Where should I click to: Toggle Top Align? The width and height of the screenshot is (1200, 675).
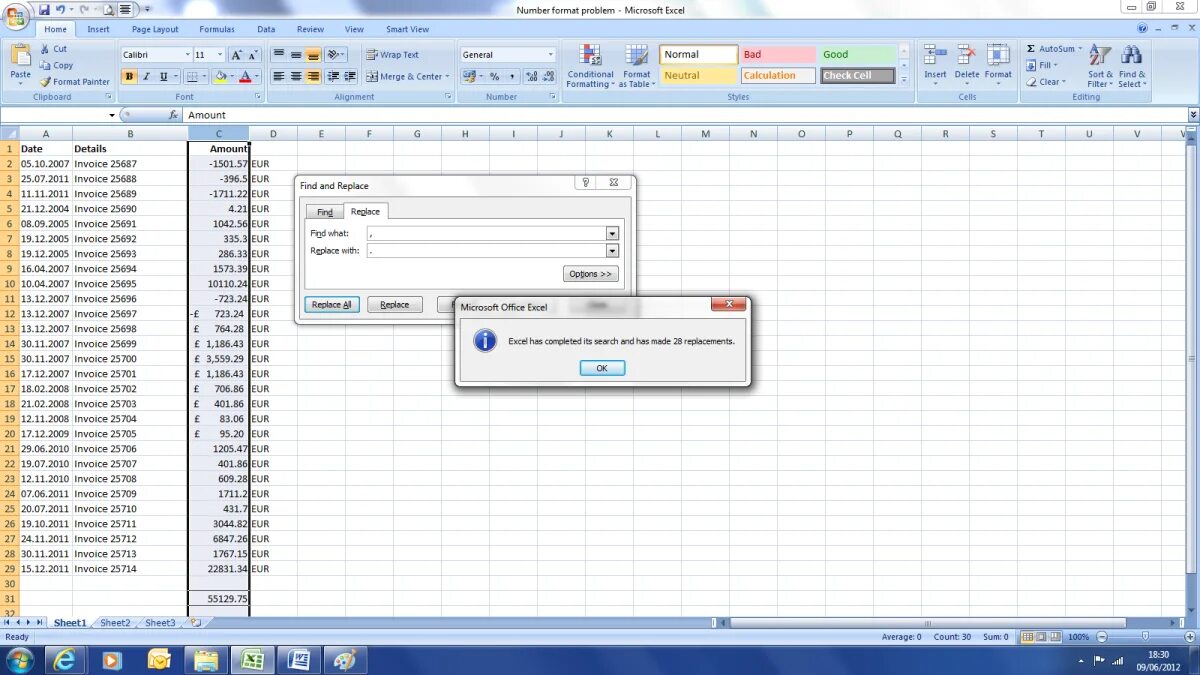tap(279, 55)
